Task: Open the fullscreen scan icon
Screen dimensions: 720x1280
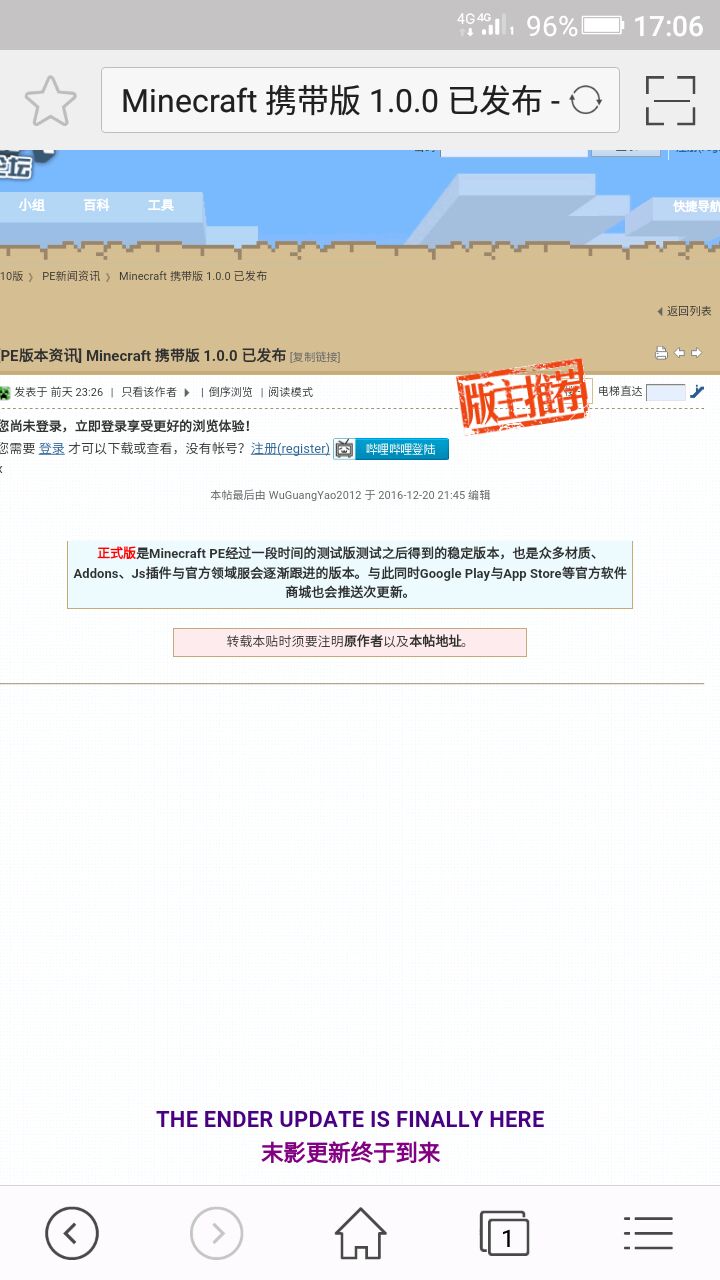Action: coord(670,100)
